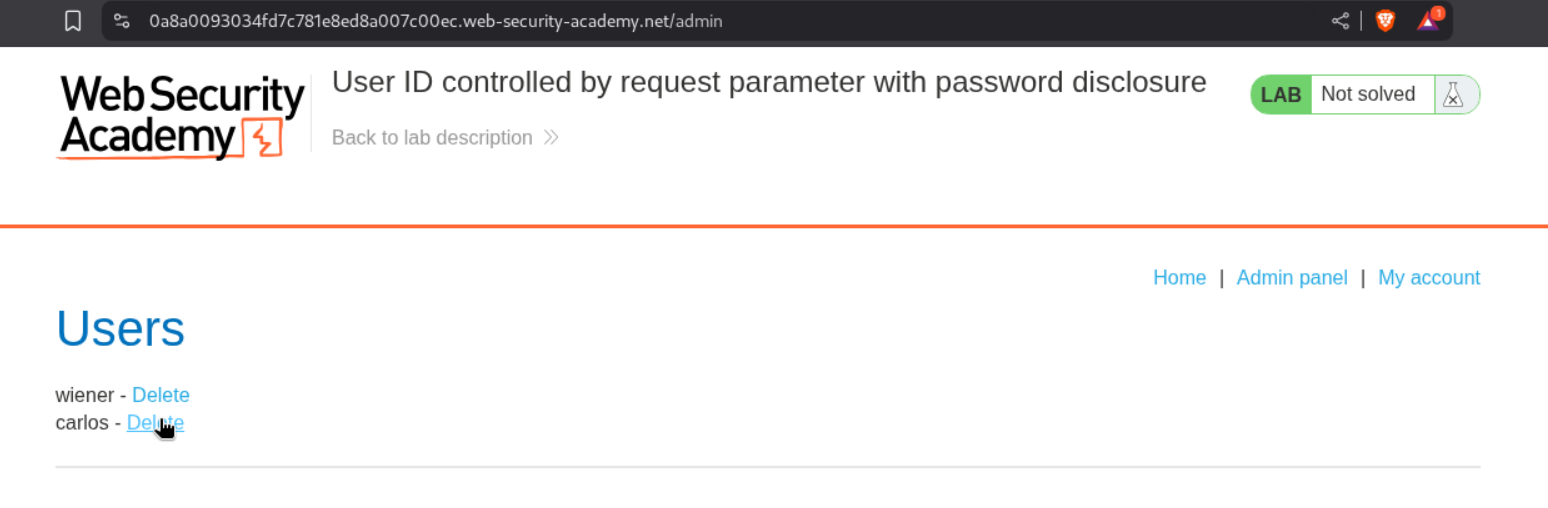
Task: Click the green LAB badge
Action: coord(1281,95)
